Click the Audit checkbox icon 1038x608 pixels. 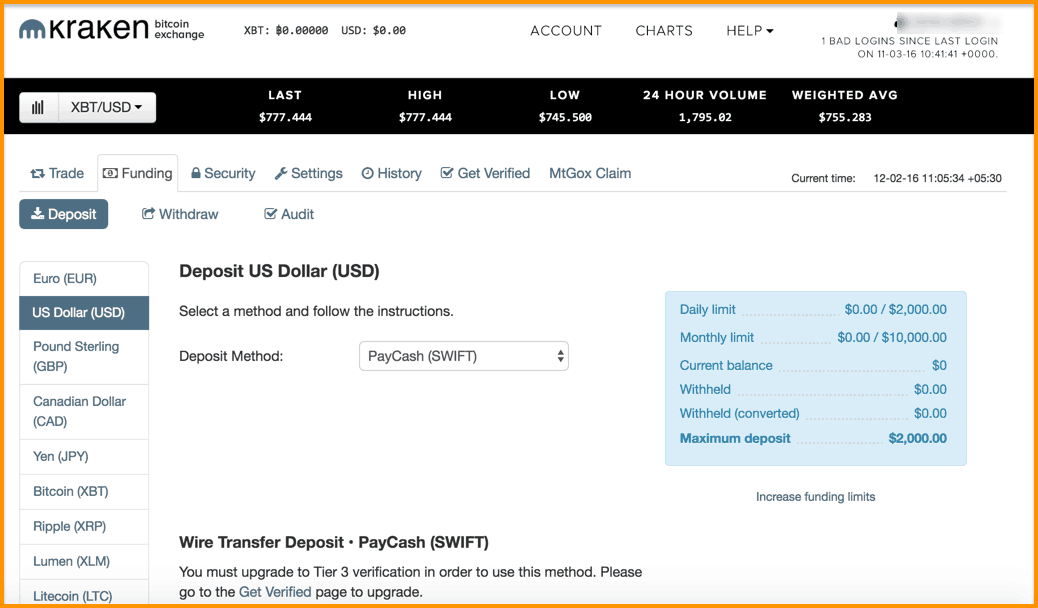pyautogui.click(x=270, y=214)
